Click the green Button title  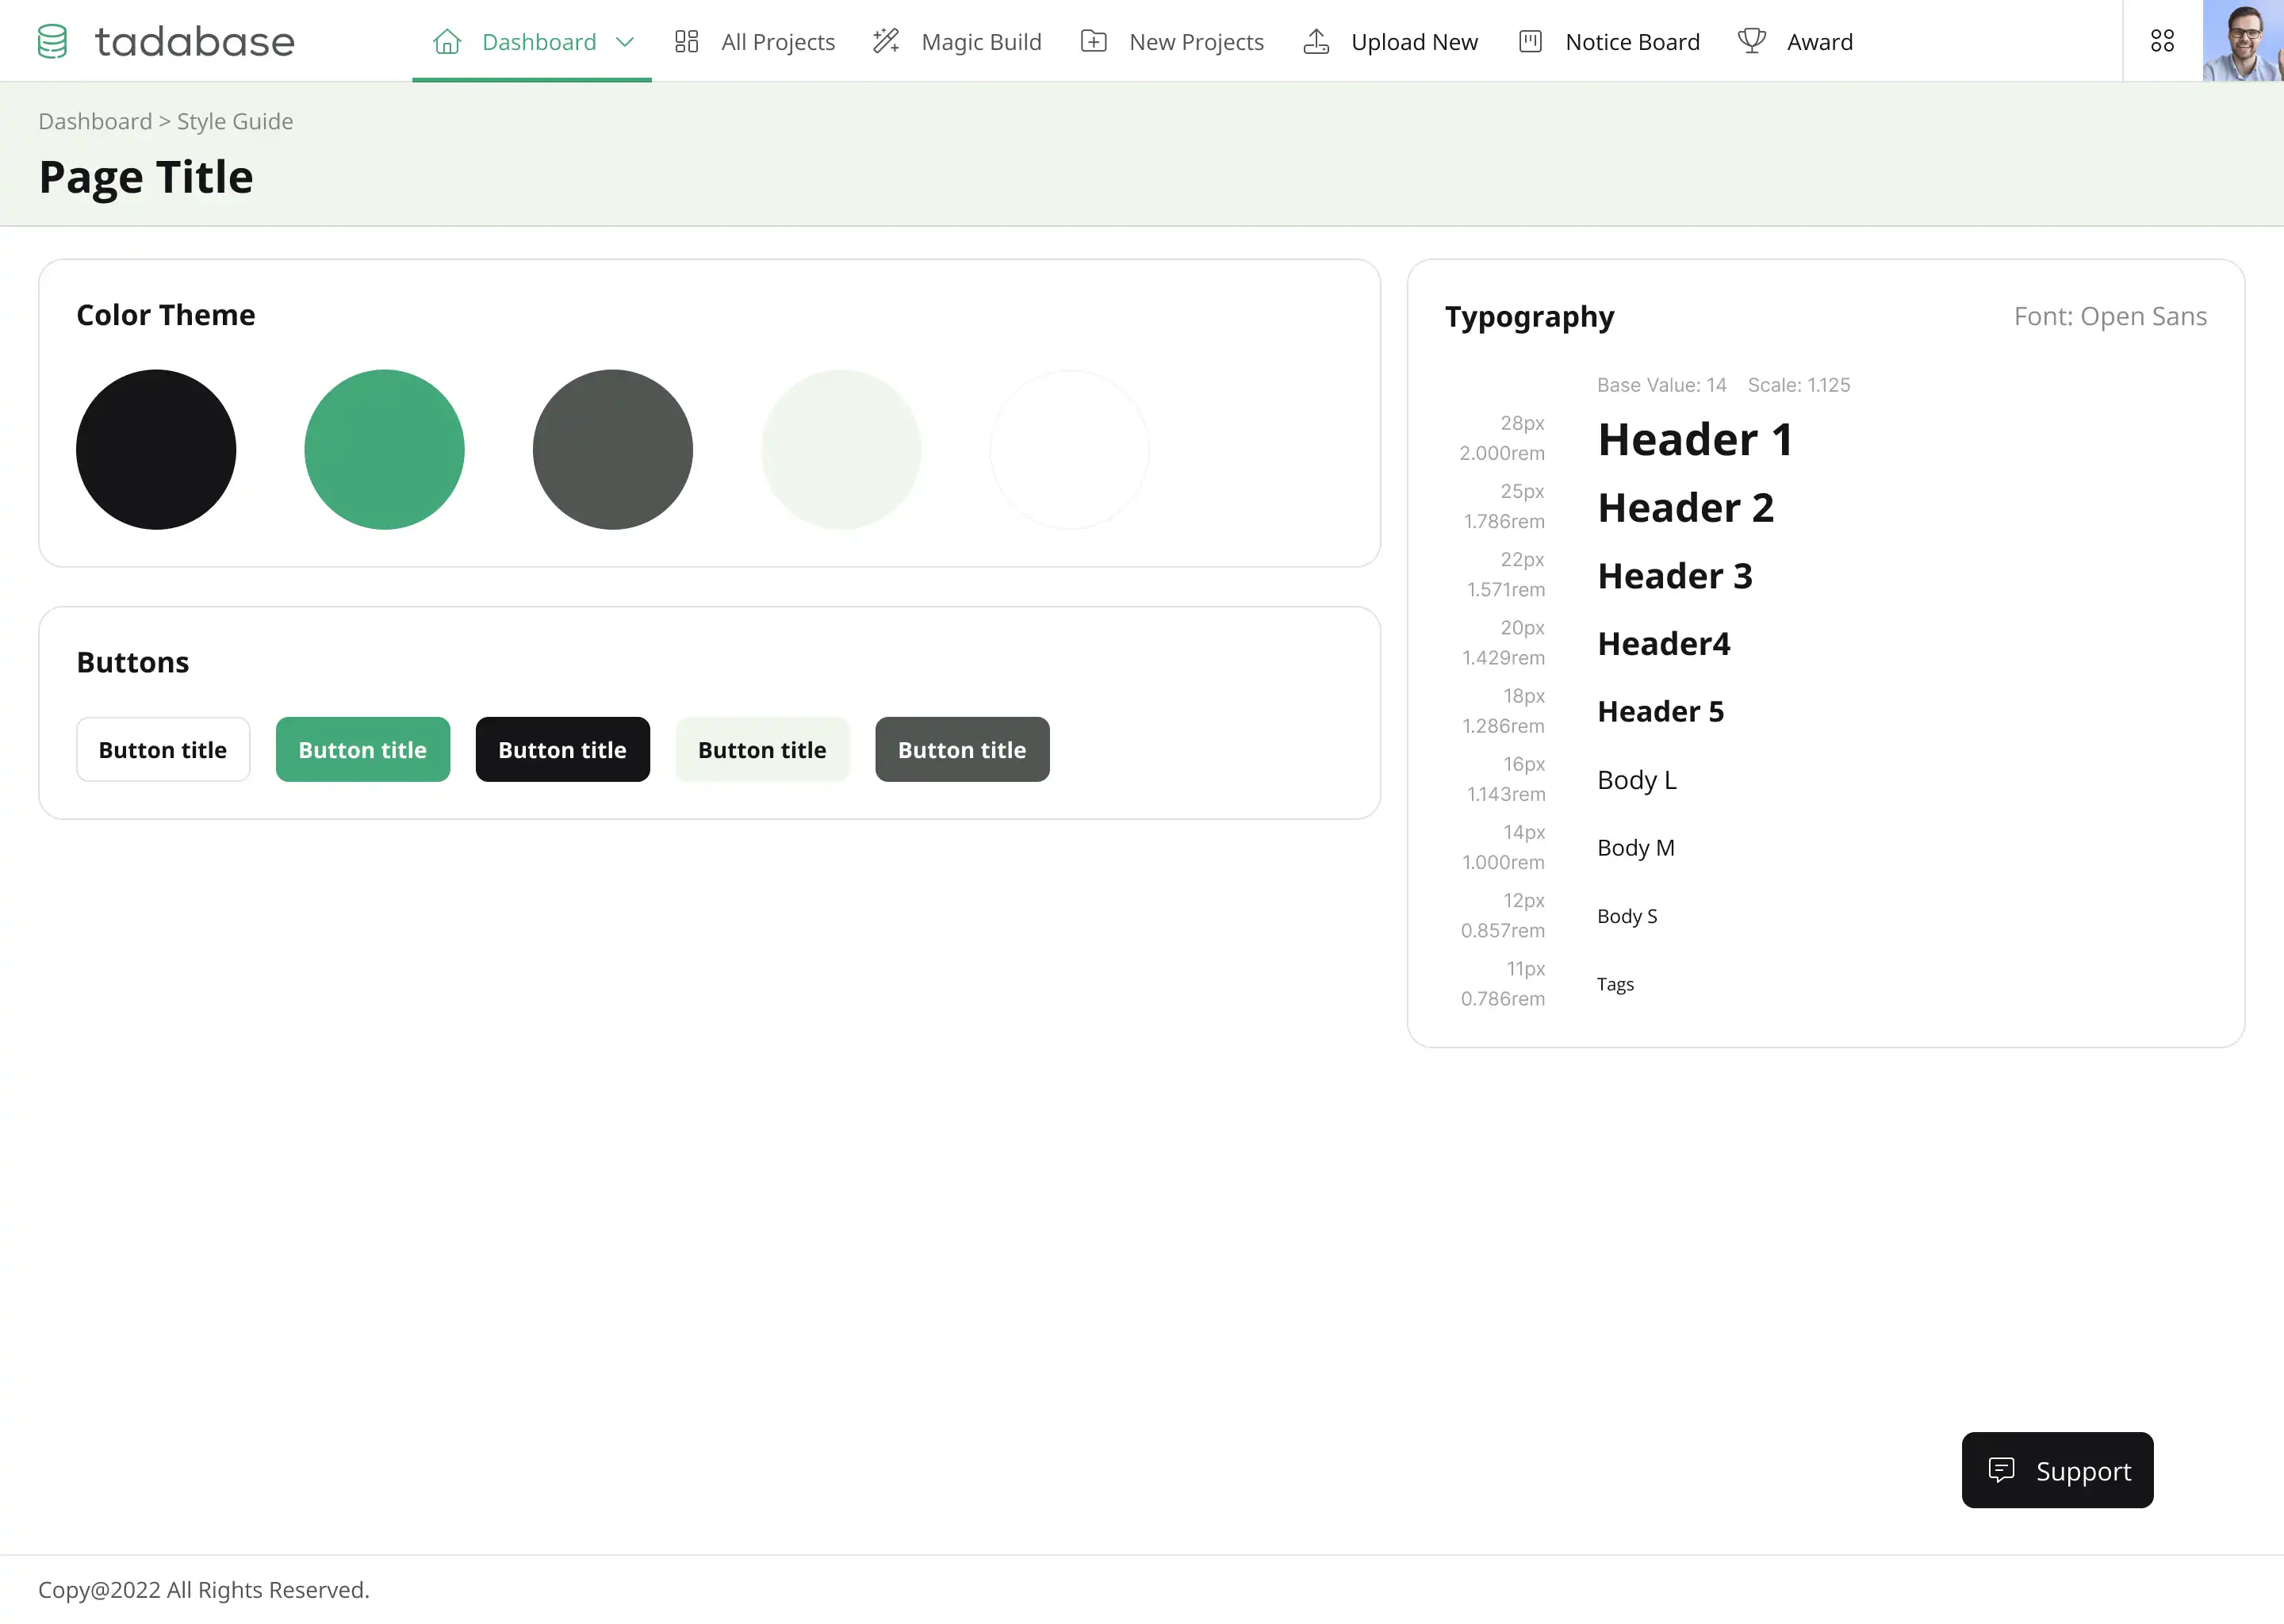click(363, 749)
